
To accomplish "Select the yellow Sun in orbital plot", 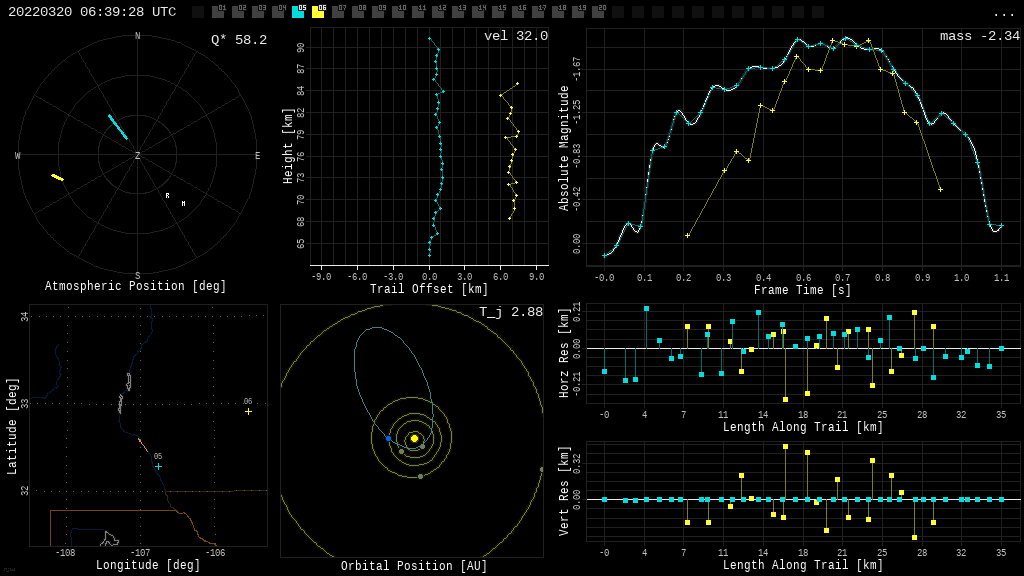I will tap(414, 438).
